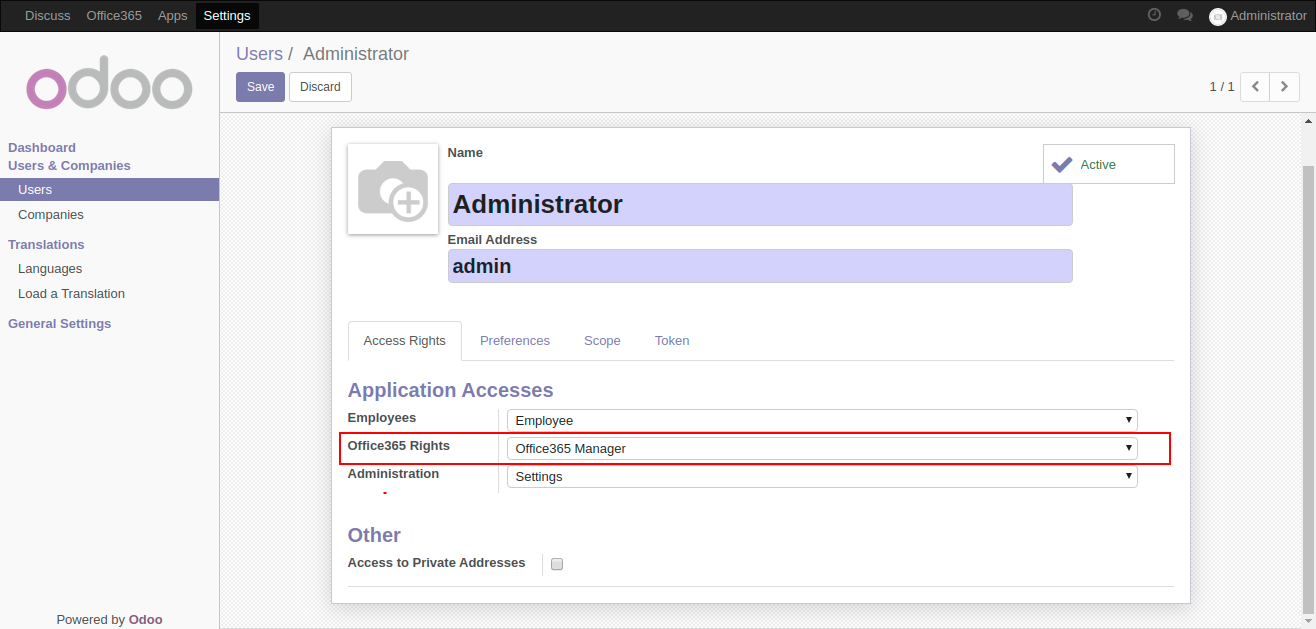Click the Application Accesses heading
Image resolution: width=1316 pixels, height=629 pixels.
point(450,390)
